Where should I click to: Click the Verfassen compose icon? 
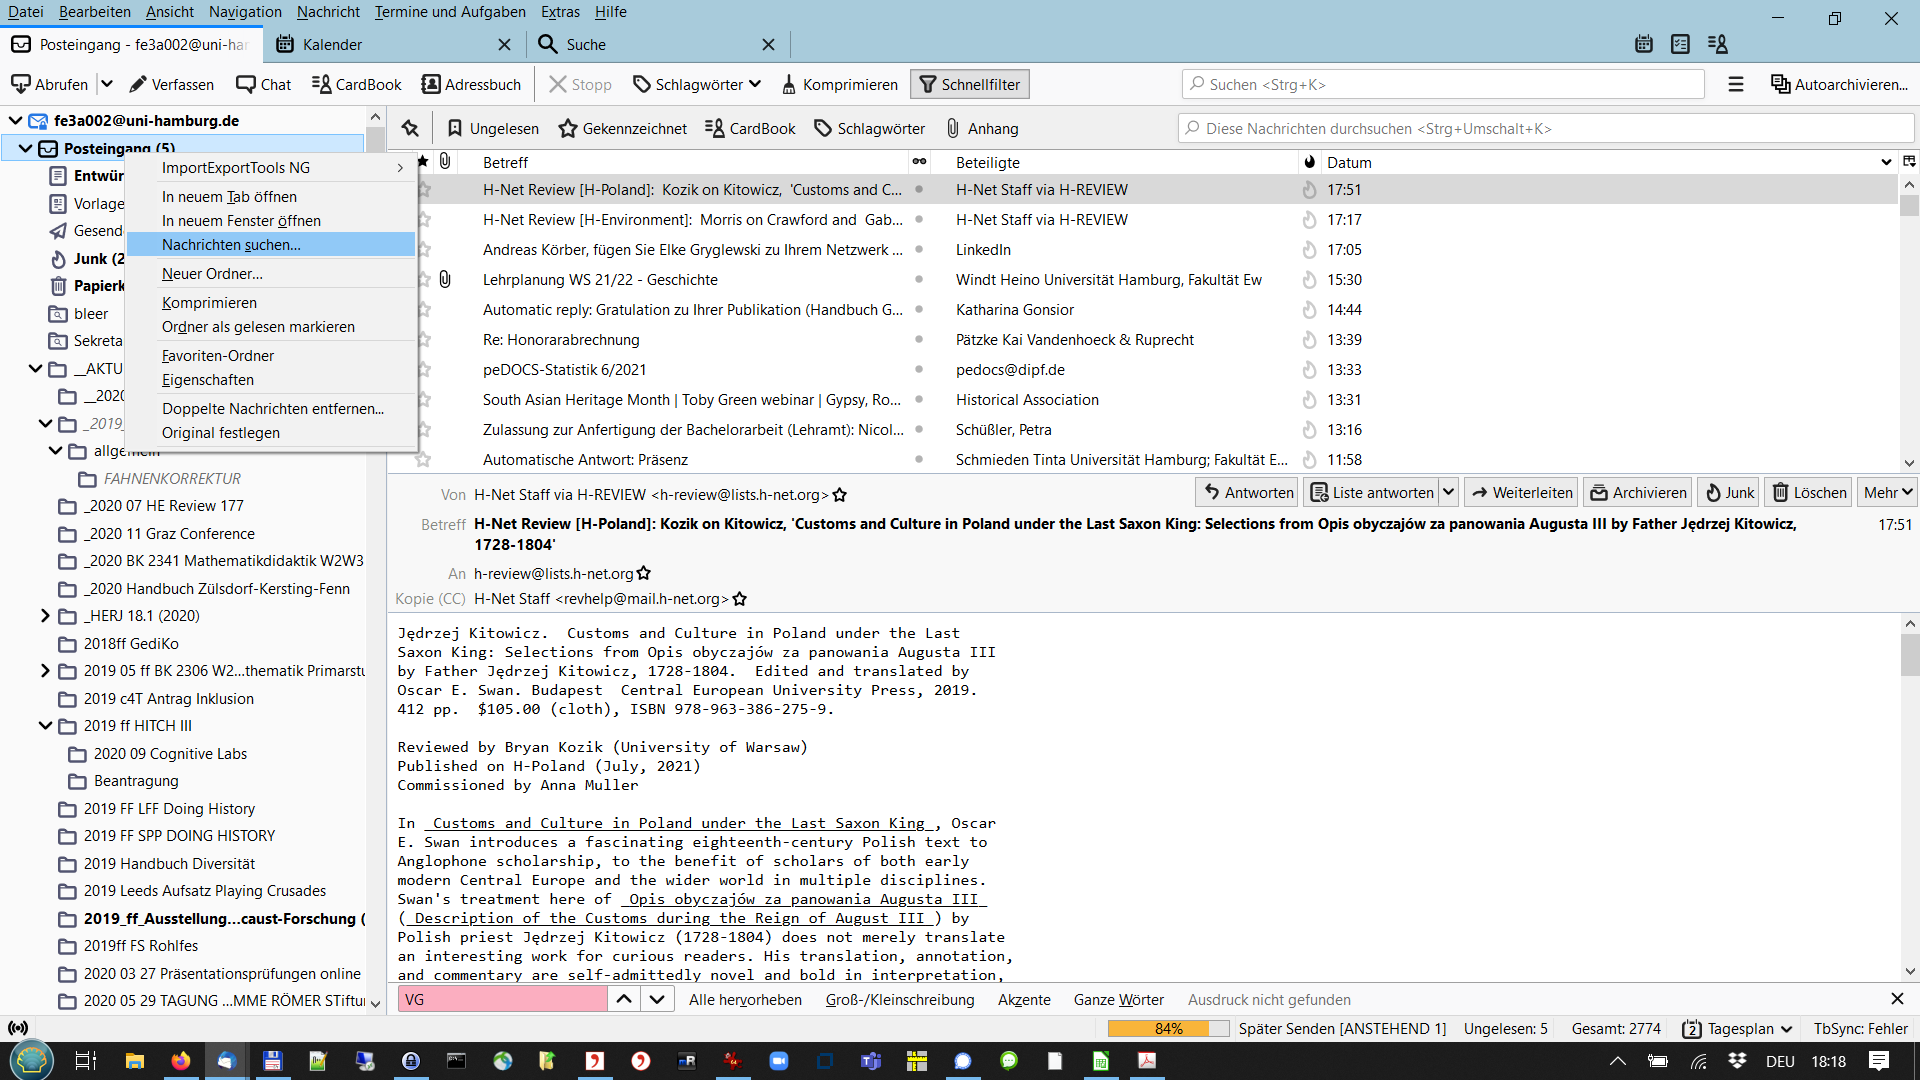[x=139, y=85]
